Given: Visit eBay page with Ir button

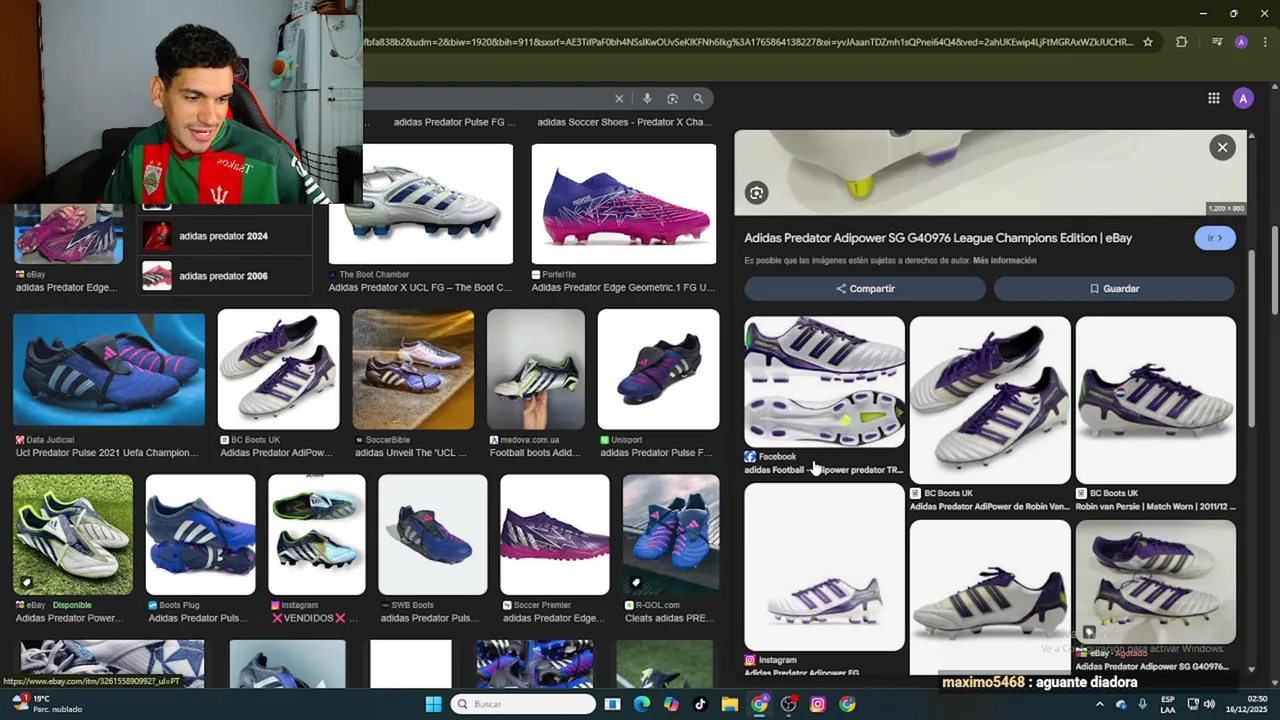Looking at the screenshot, I should pyautogui.click(x=1215, y=238).
